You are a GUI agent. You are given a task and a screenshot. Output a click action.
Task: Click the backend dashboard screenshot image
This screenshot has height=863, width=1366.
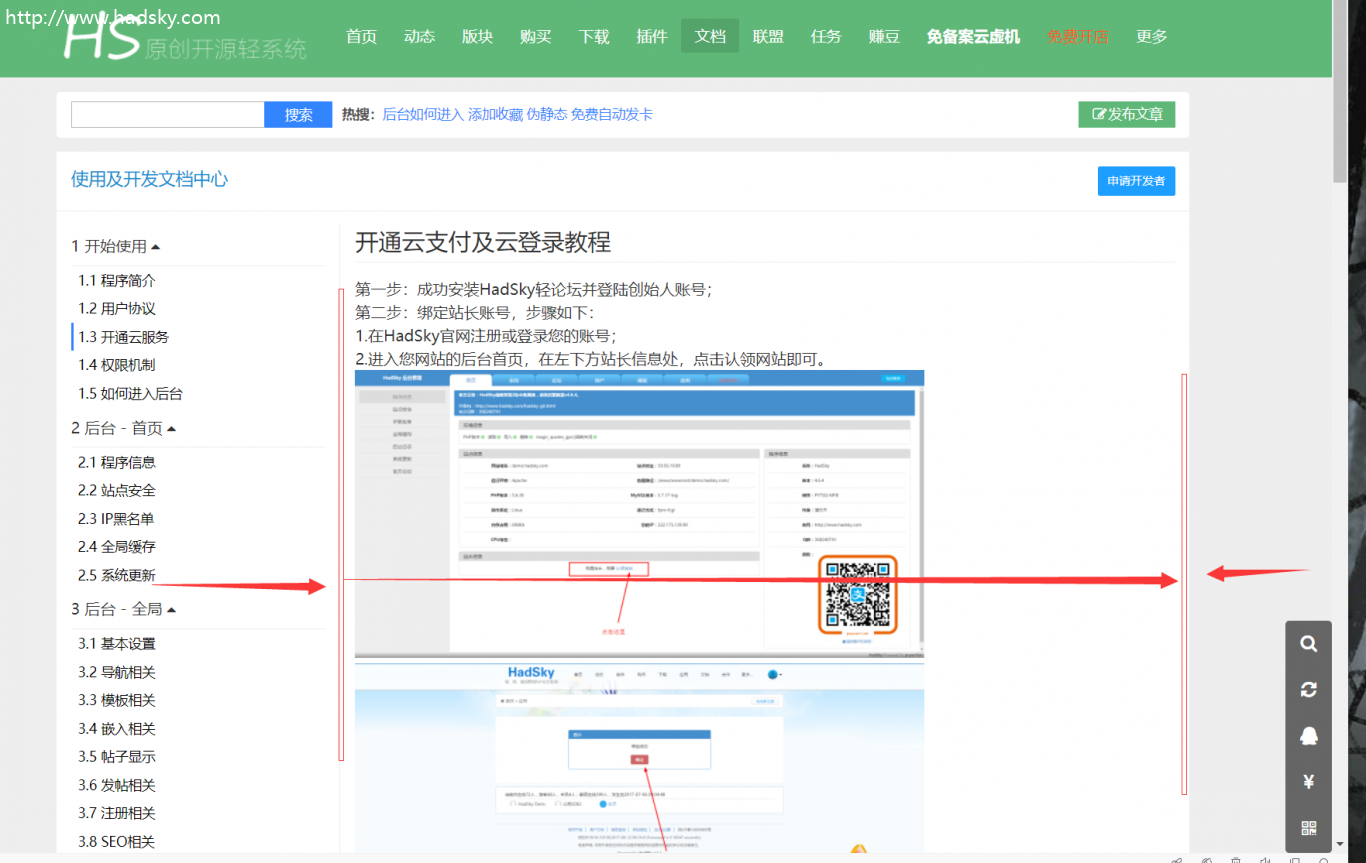tap(639, 514)
